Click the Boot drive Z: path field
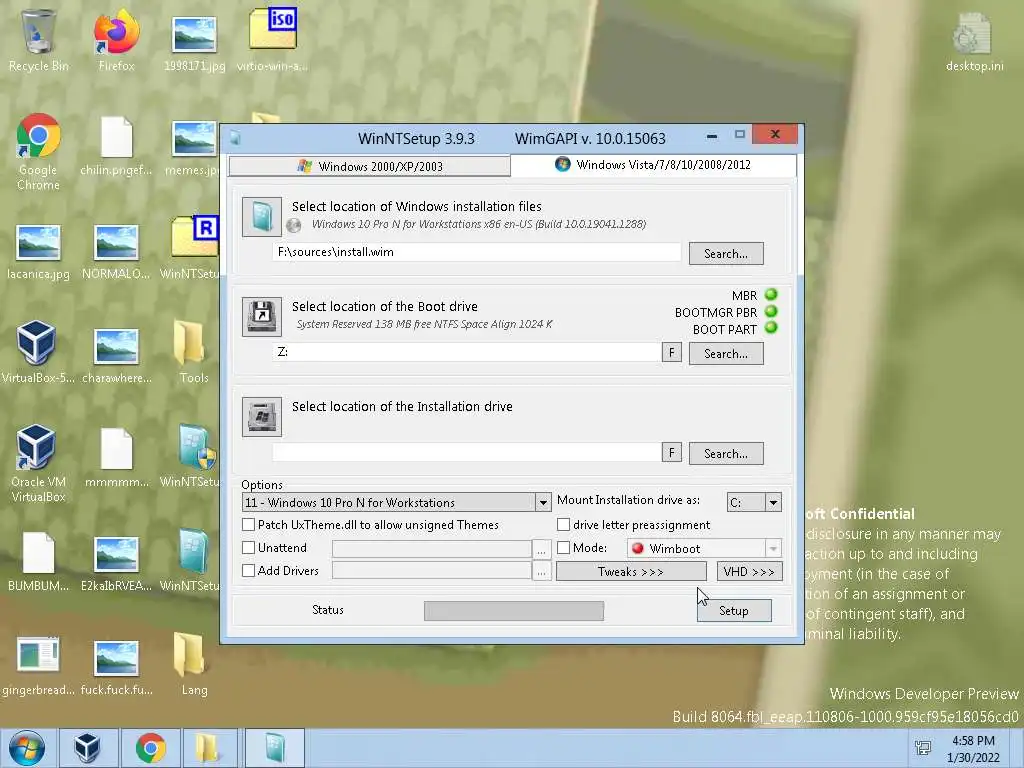Screen dimensions: 1024x768 click(x=466, y=352)
